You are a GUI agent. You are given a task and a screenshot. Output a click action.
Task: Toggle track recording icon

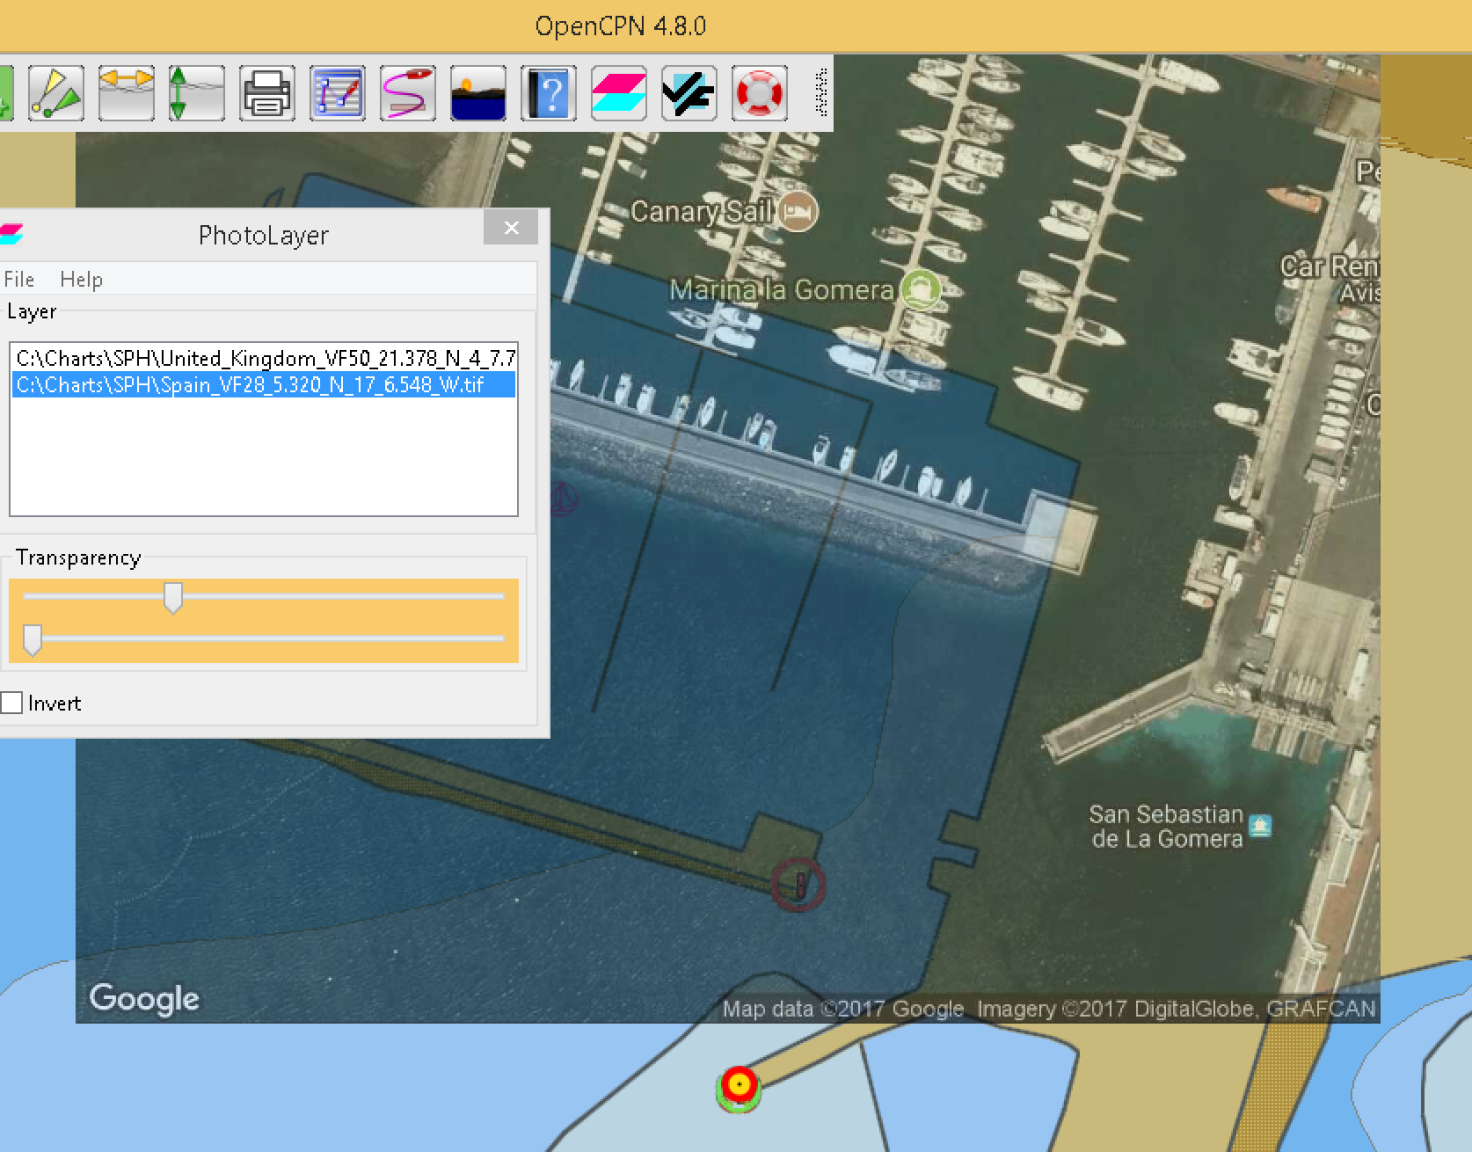pos(408,94)
